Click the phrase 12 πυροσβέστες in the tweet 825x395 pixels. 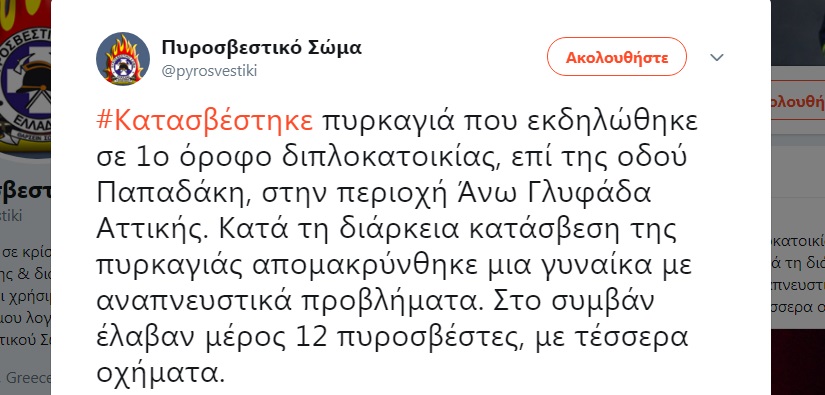[x=402, y=338]
